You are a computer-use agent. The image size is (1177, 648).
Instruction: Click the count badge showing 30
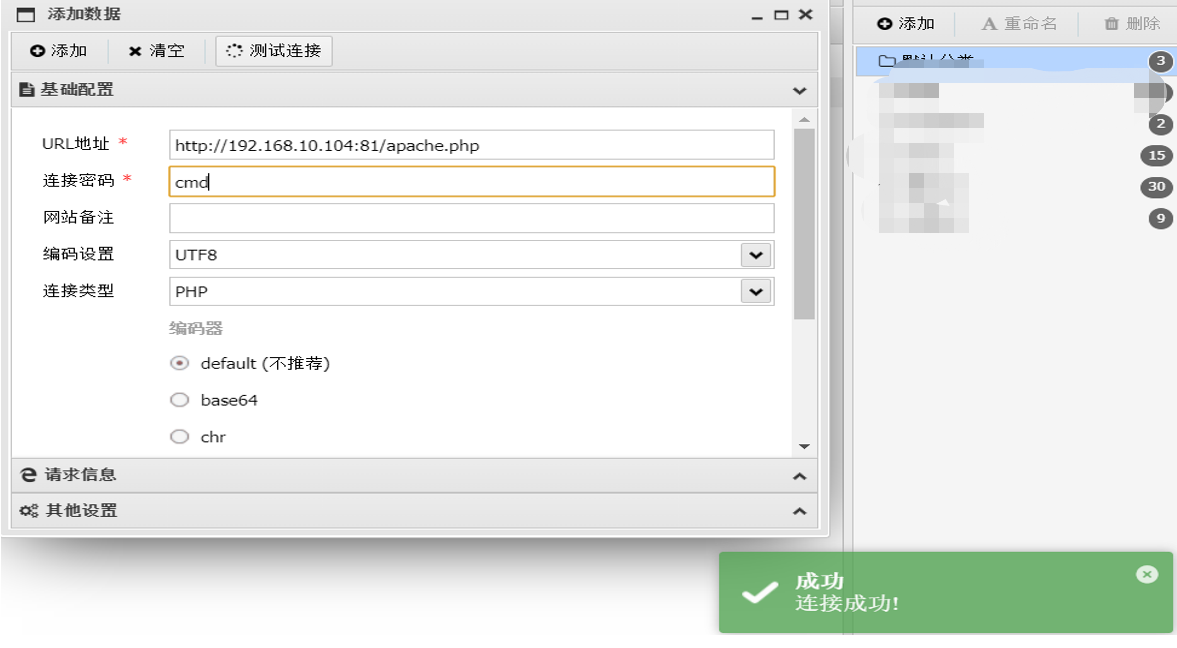click(1157, 187)
